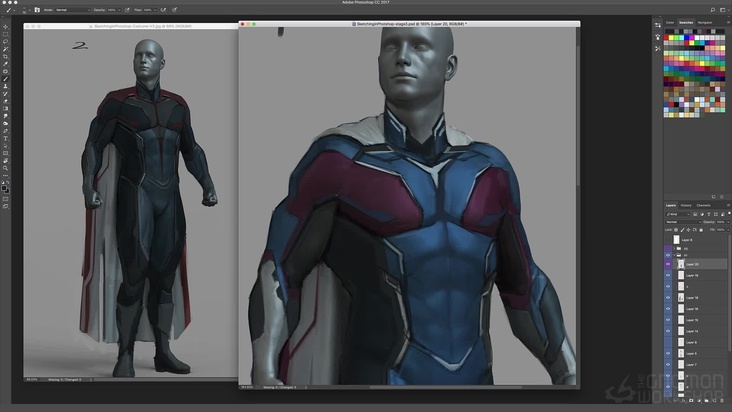This screenshot has width=732, height=412.
Task: Switch to the History tab
Action: (x=686, y=205)
